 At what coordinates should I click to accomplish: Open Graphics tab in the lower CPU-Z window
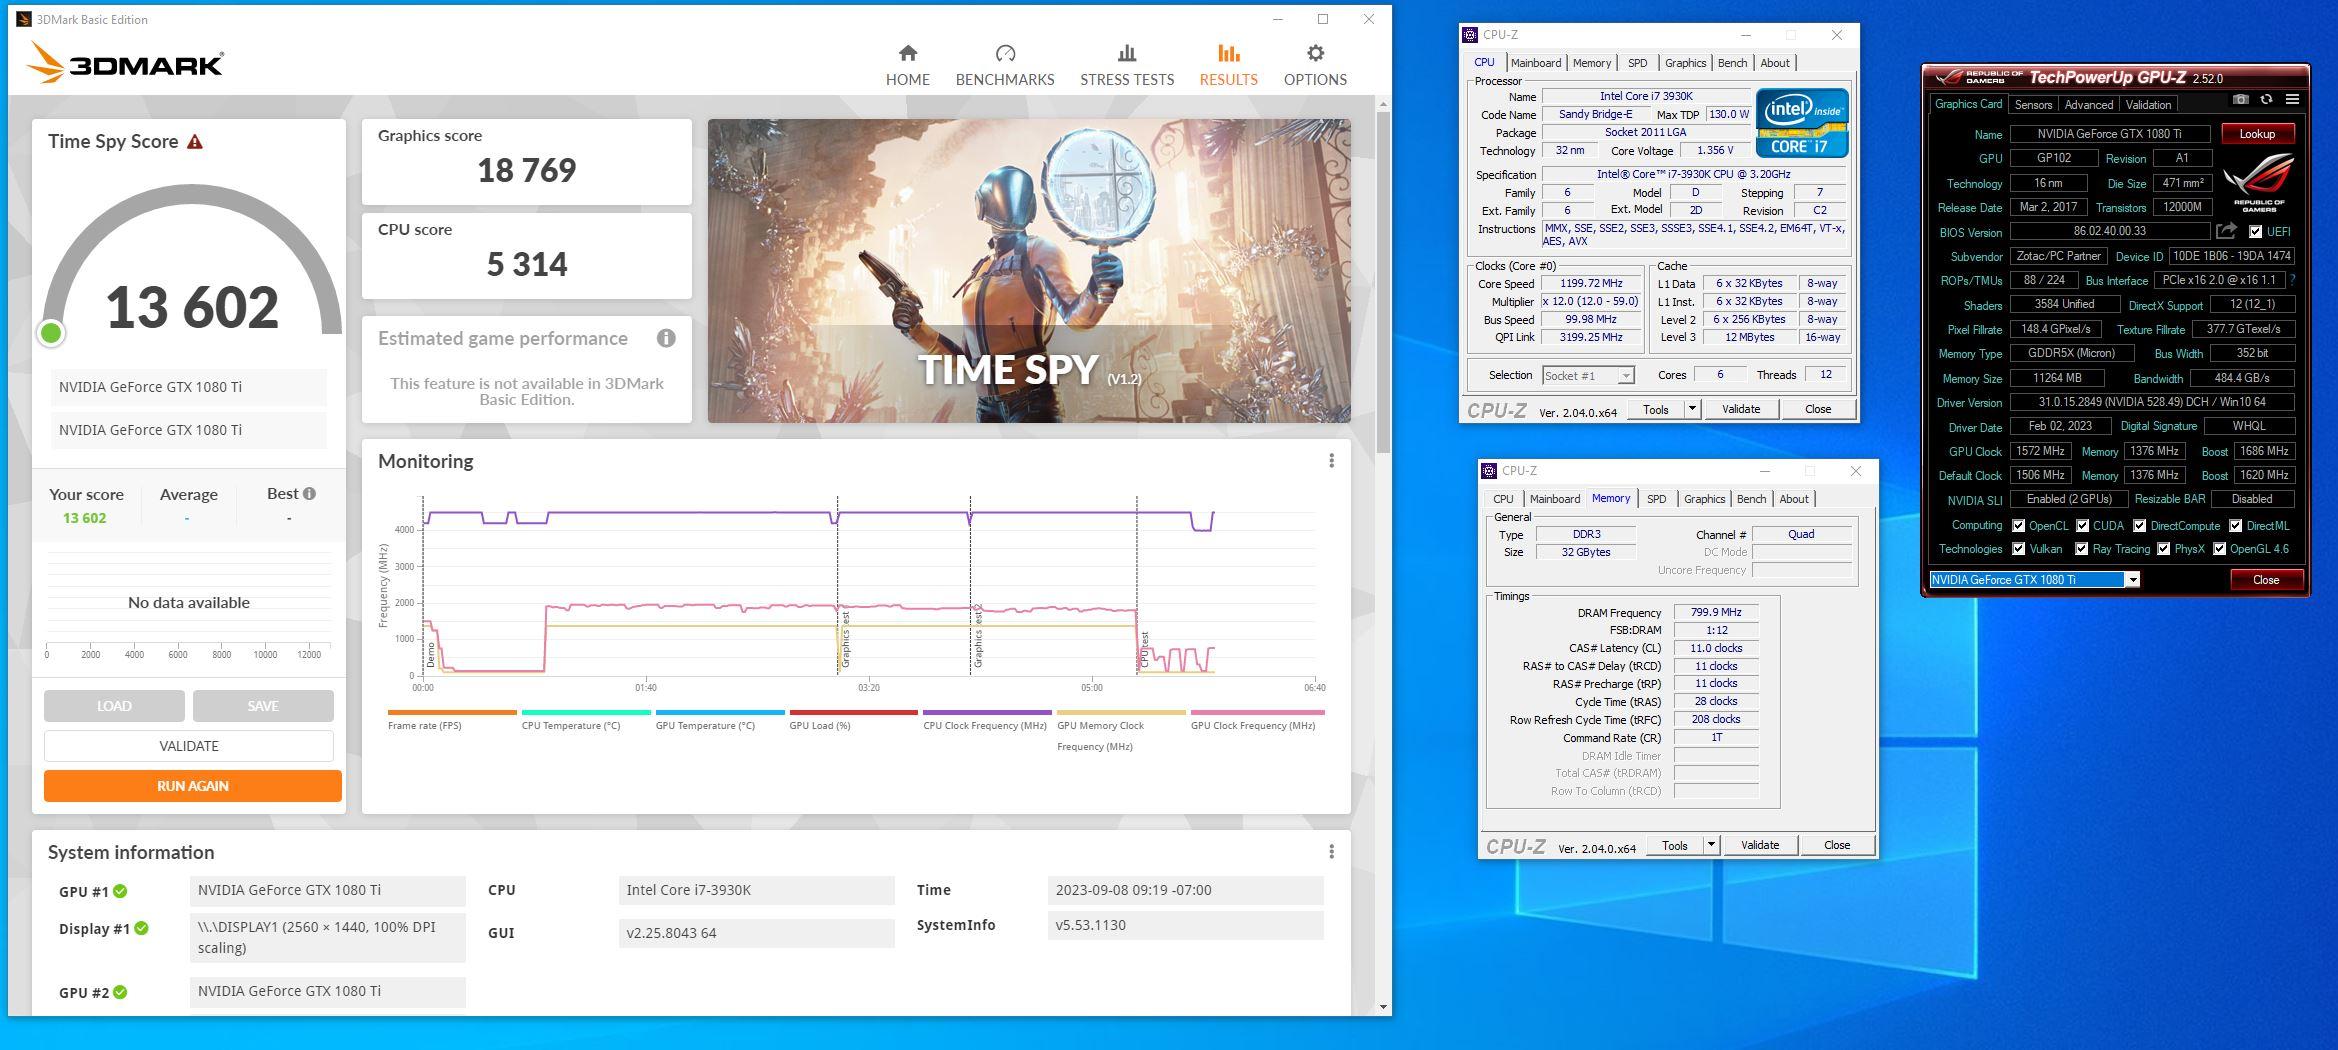(1704, 499)
